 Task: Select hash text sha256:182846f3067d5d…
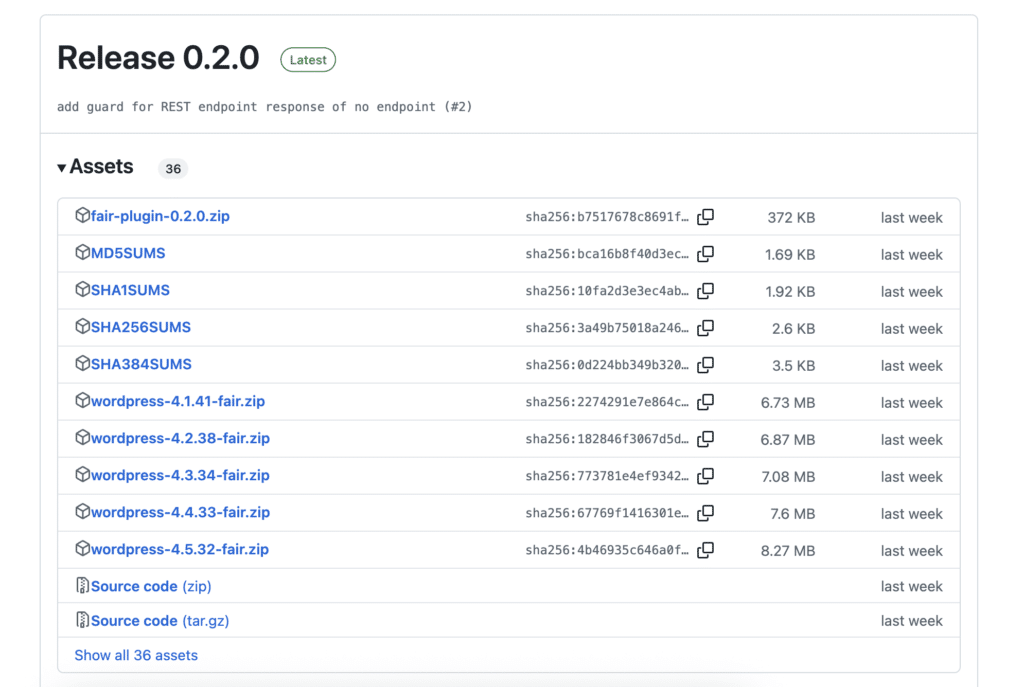[x=607, y=439]
